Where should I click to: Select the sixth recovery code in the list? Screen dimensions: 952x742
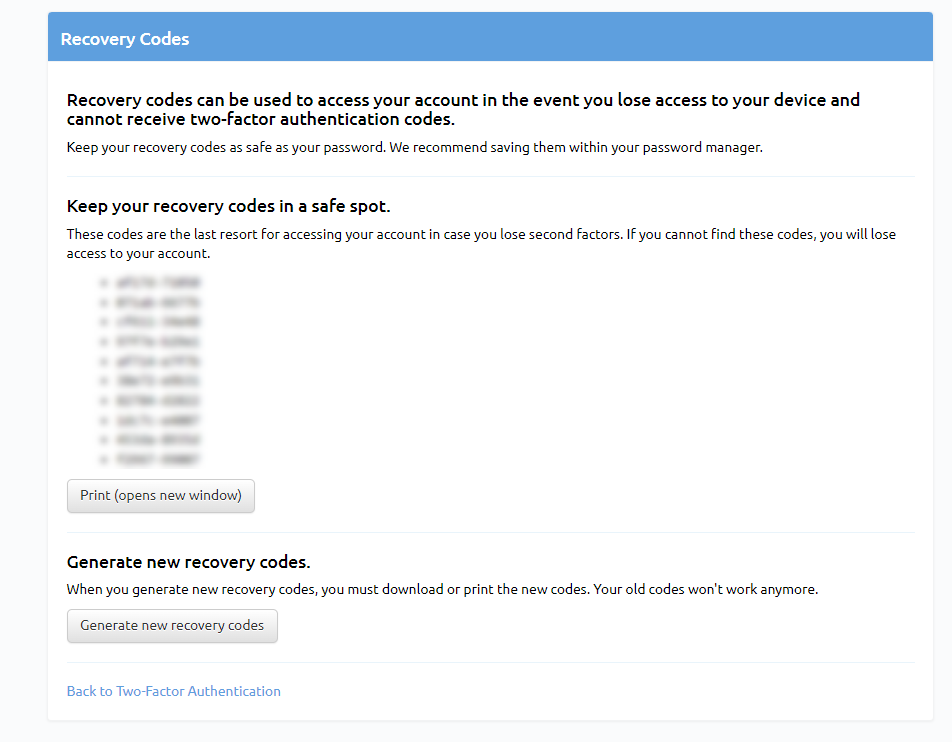[x=158, y=381]
